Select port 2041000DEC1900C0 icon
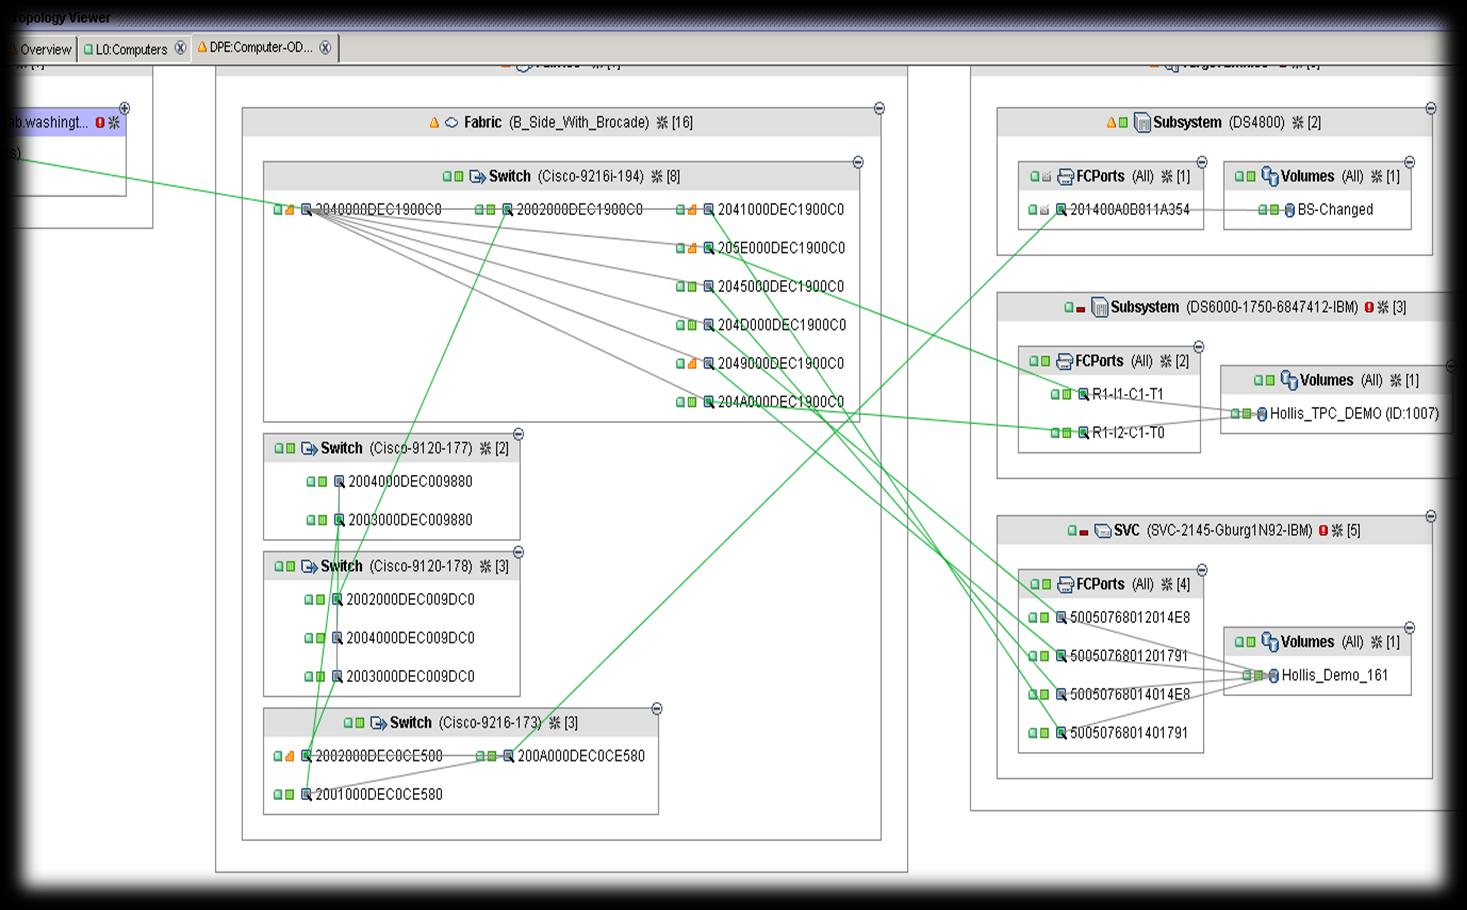This screenshot has height=910, width=1467. click(x=709, y=210)
